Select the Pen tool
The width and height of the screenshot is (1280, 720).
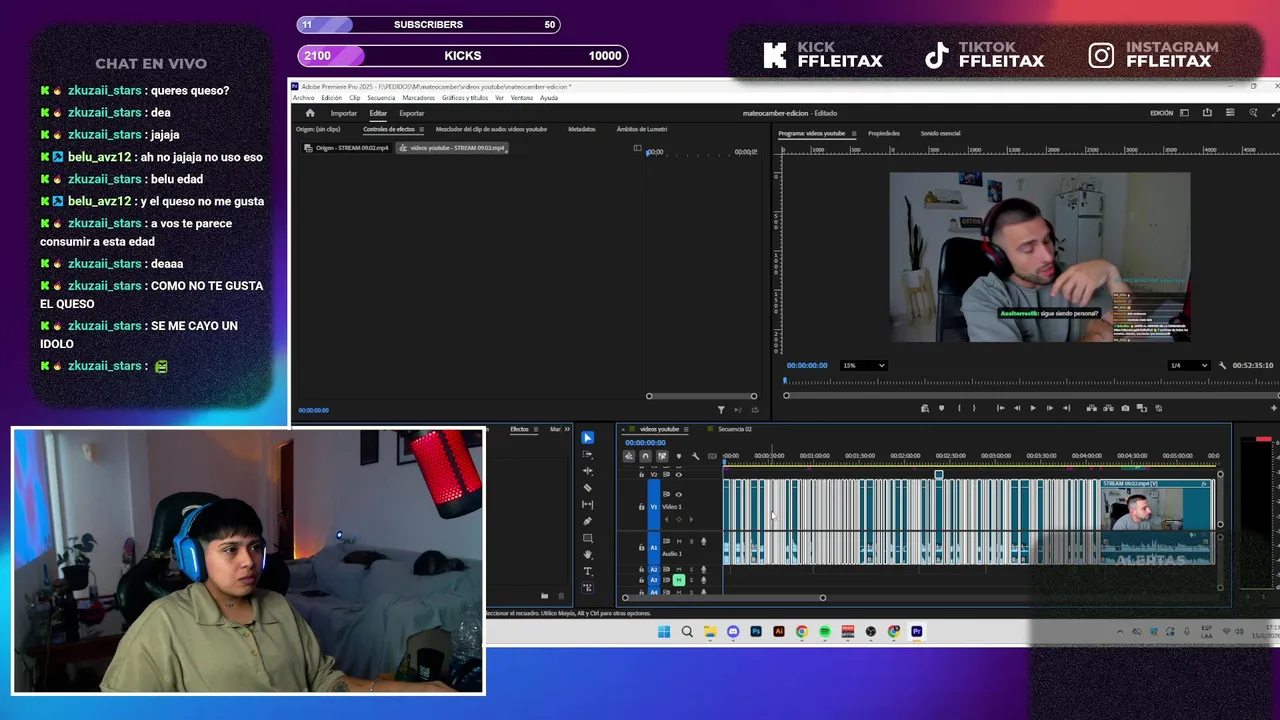point(588,521)
